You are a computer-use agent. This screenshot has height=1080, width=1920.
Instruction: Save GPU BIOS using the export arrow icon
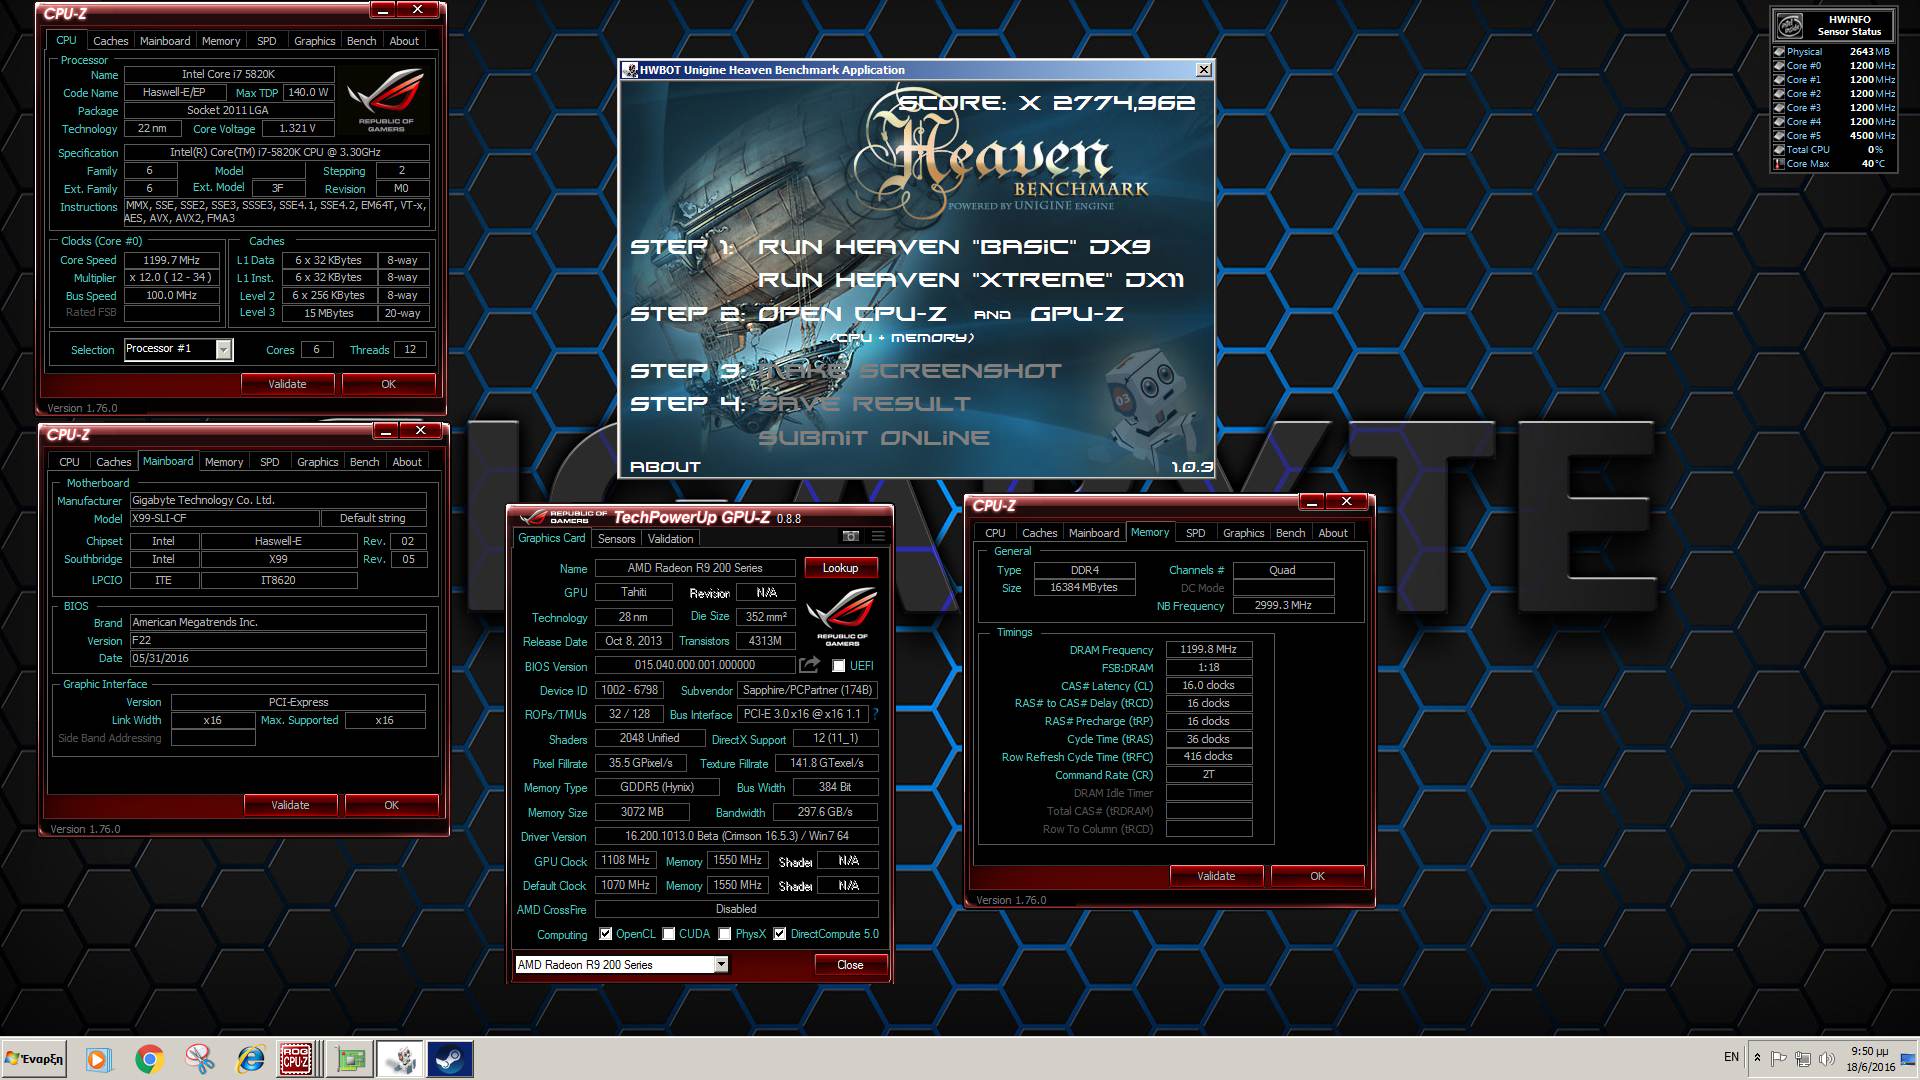810,665
